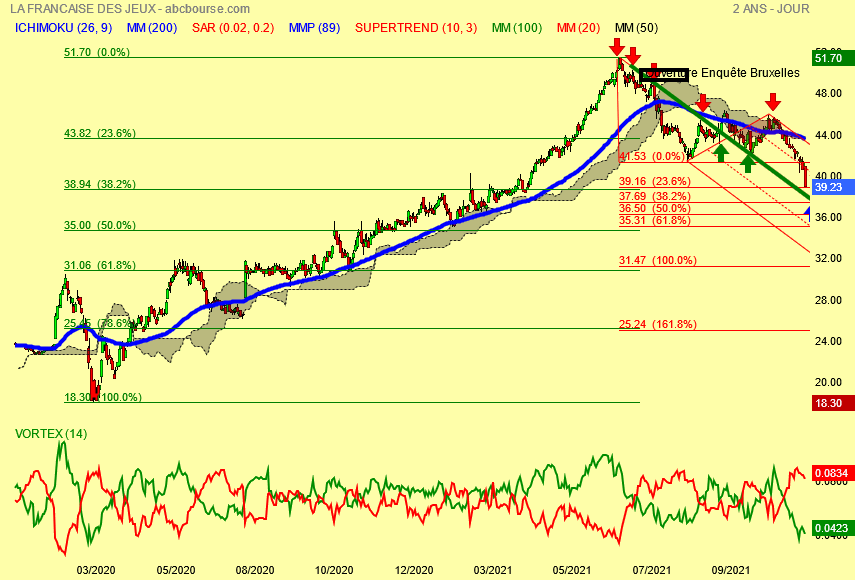This screenshot has height=580, width=855.
Task: Select the red 41.53 (0.0%) retracement label
Action: (x=652, y=156)
